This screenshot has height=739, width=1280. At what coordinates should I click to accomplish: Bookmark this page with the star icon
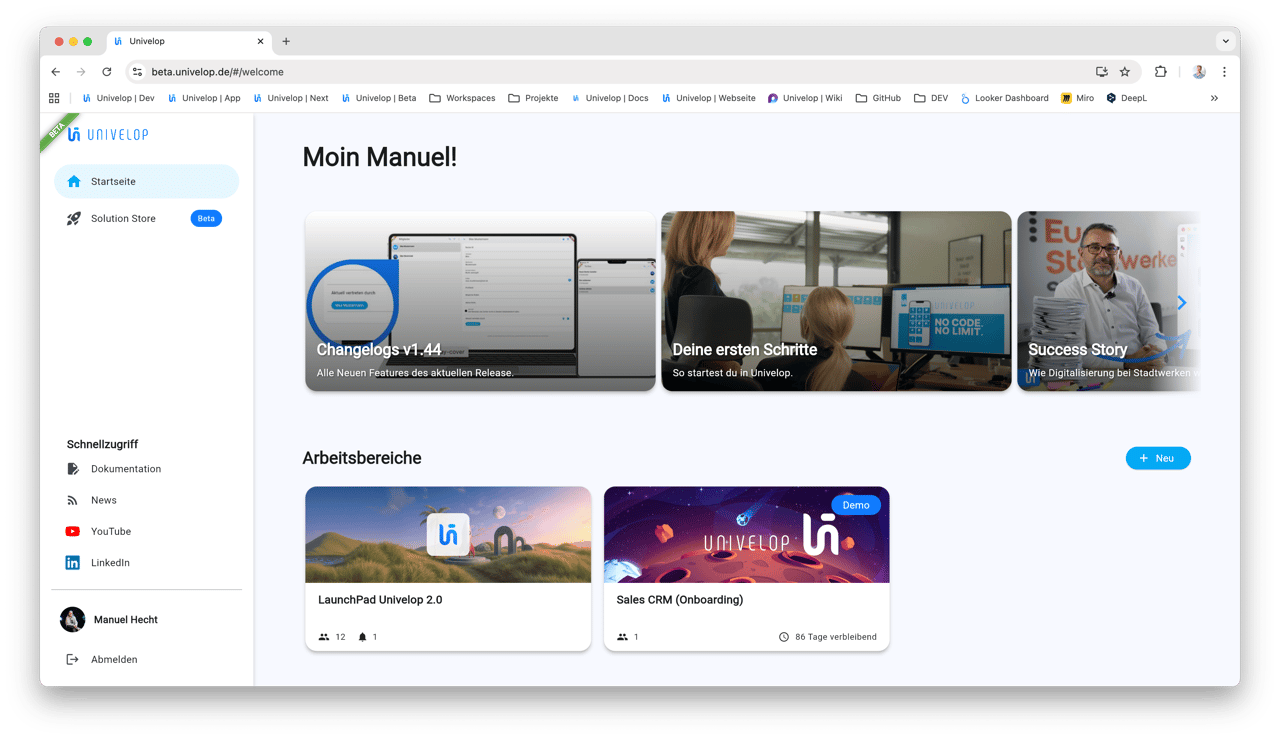pyautogui.click(x=1125, y=72)
